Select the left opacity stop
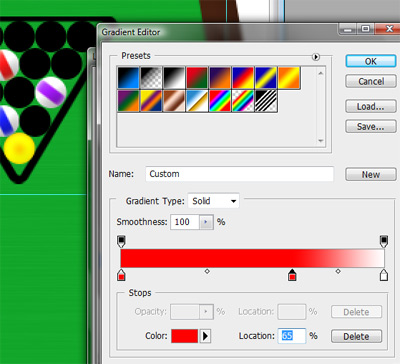This screenshot has width=400, height=364. point(121,241)
